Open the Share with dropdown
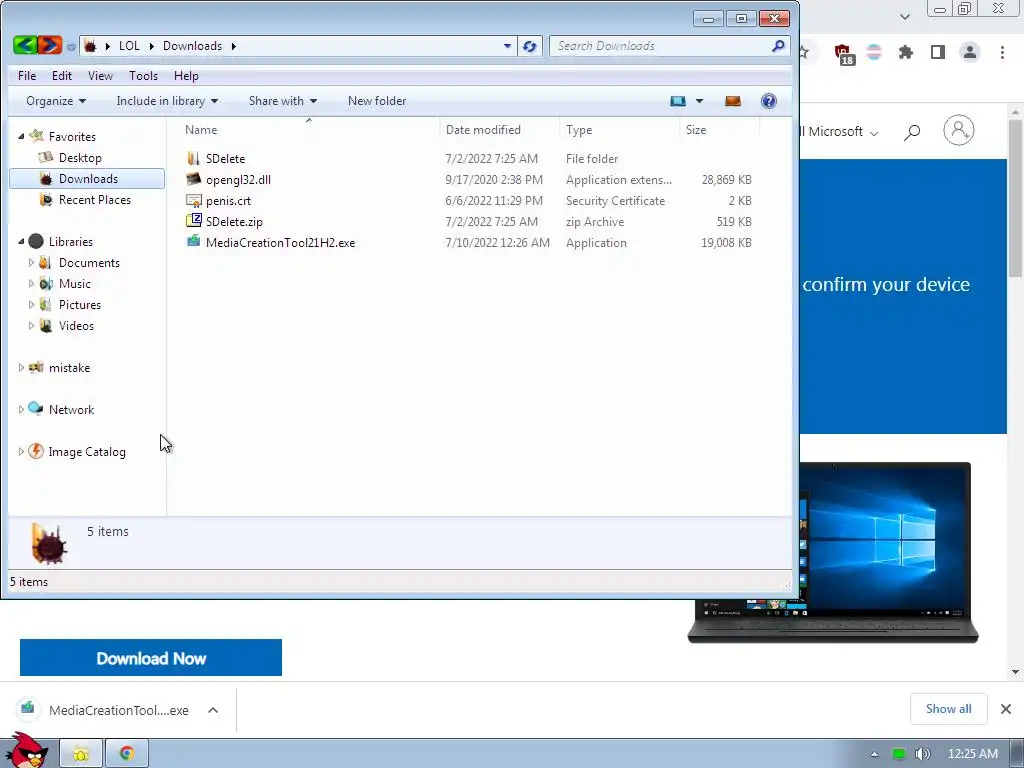The height and width of the screenshot is (768, 1024). (x=283, y=101)
